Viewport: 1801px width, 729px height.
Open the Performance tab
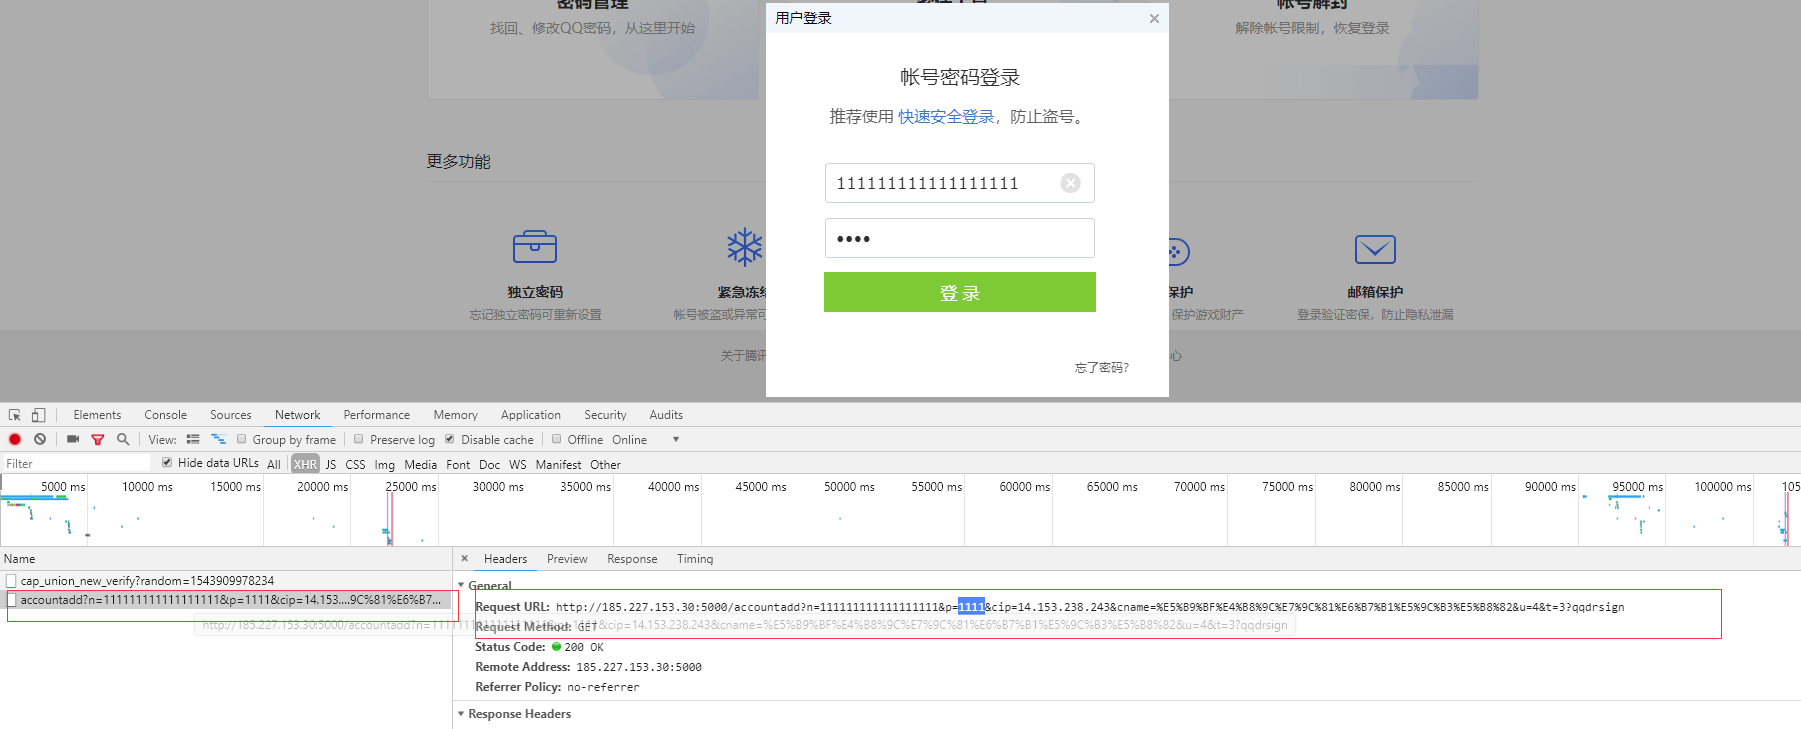pyautogui.click(x=377, y=415)
